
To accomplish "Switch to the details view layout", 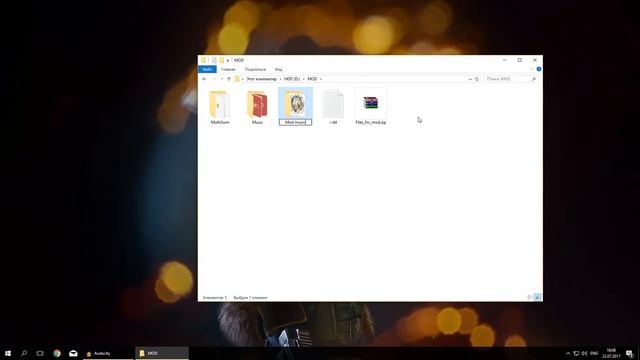I will coord(530,297).
